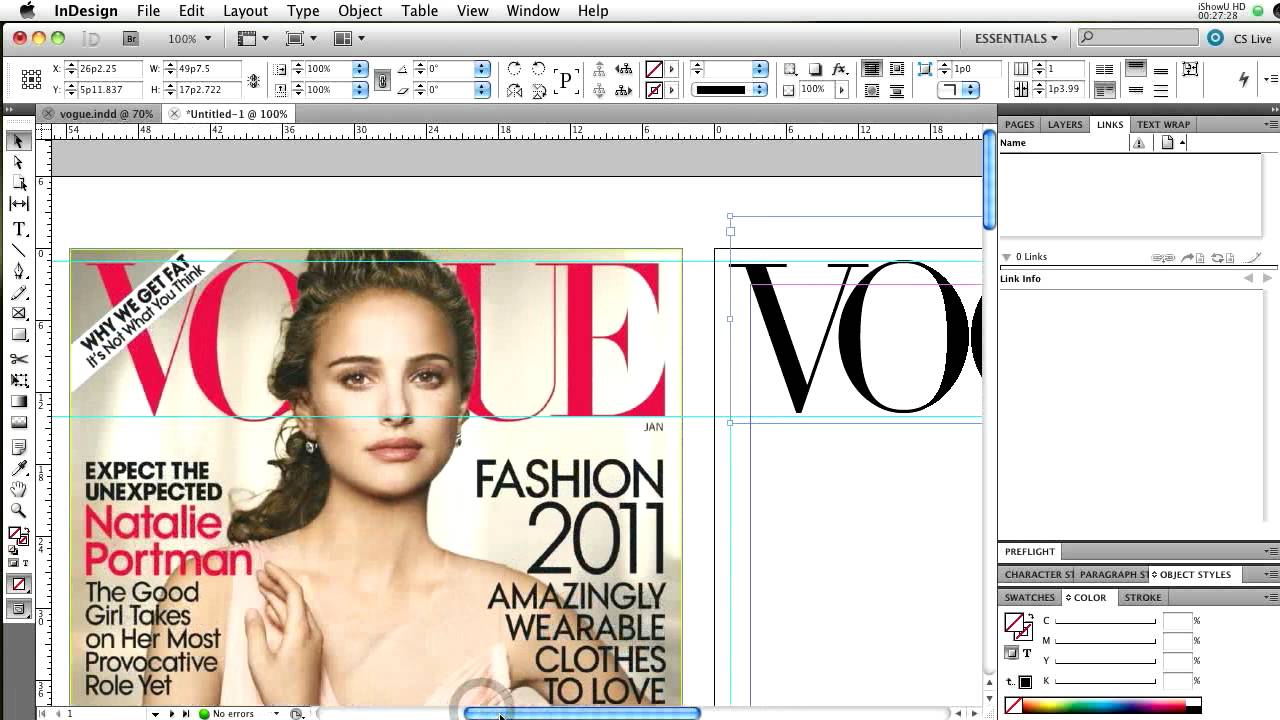This screenshot has height=720, width=1280.
Task: Select the Free Transform tool
Action: pyautogui.click(x=18, y=380)
